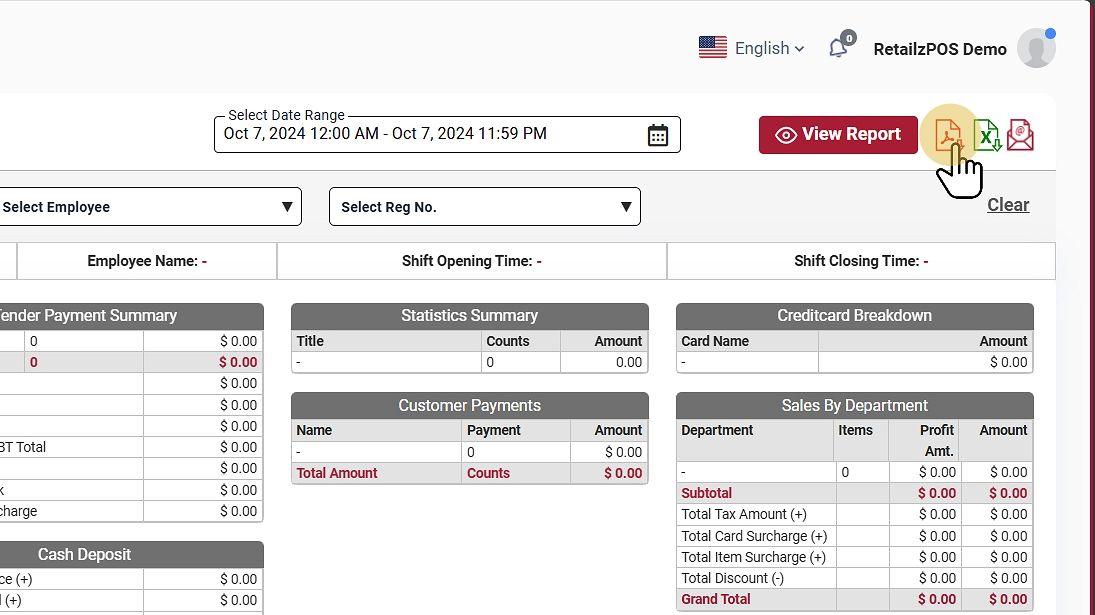This screenshot has width=1095, height=615.
Task: Open the Select Employee dropdown
Action: 146,207
